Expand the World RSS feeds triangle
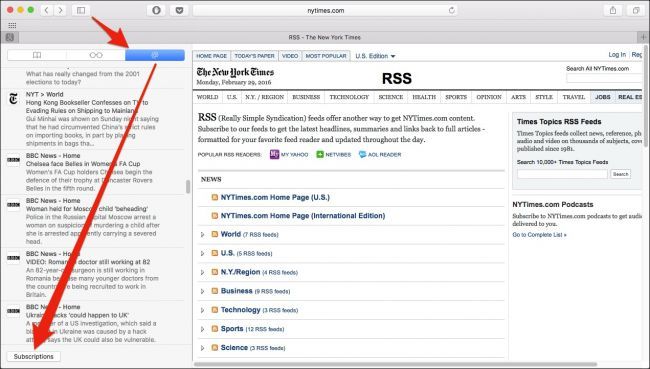Image resolution: width=650 pixels, height=369 pixels. click(x=203, y=235)
